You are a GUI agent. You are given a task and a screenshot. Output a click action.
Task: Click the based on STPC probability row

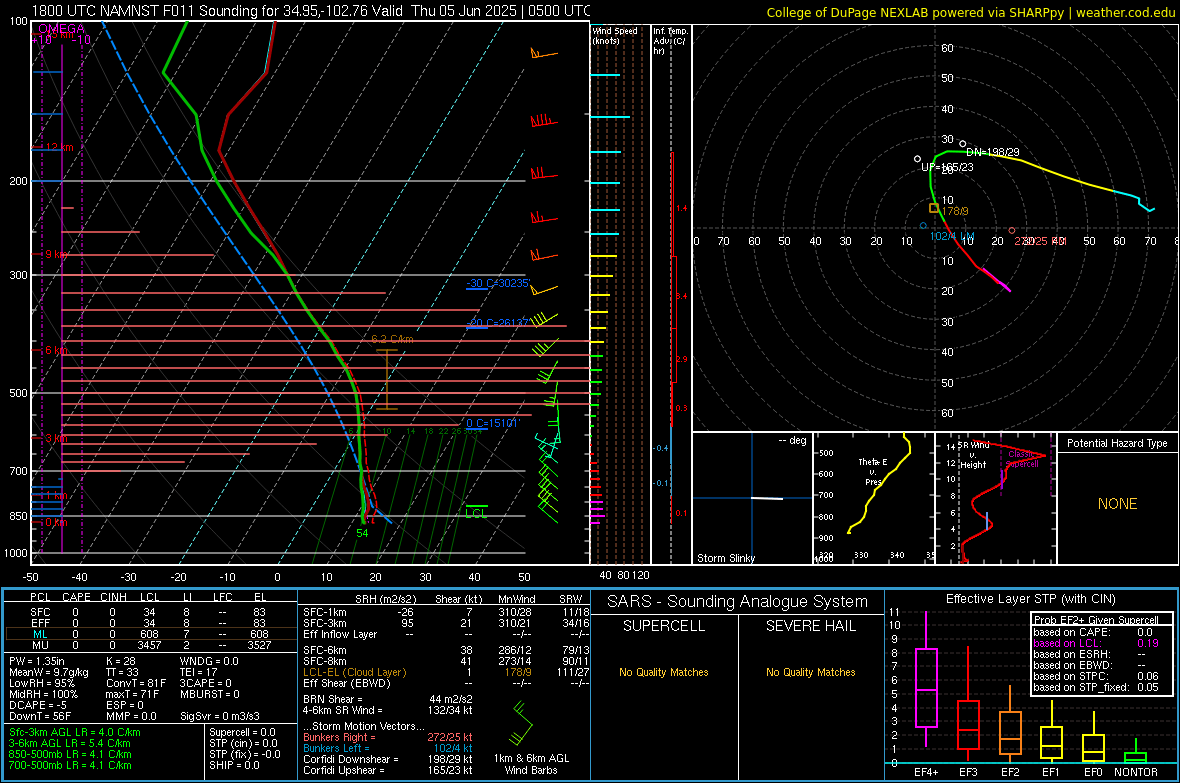(1096, 676)
